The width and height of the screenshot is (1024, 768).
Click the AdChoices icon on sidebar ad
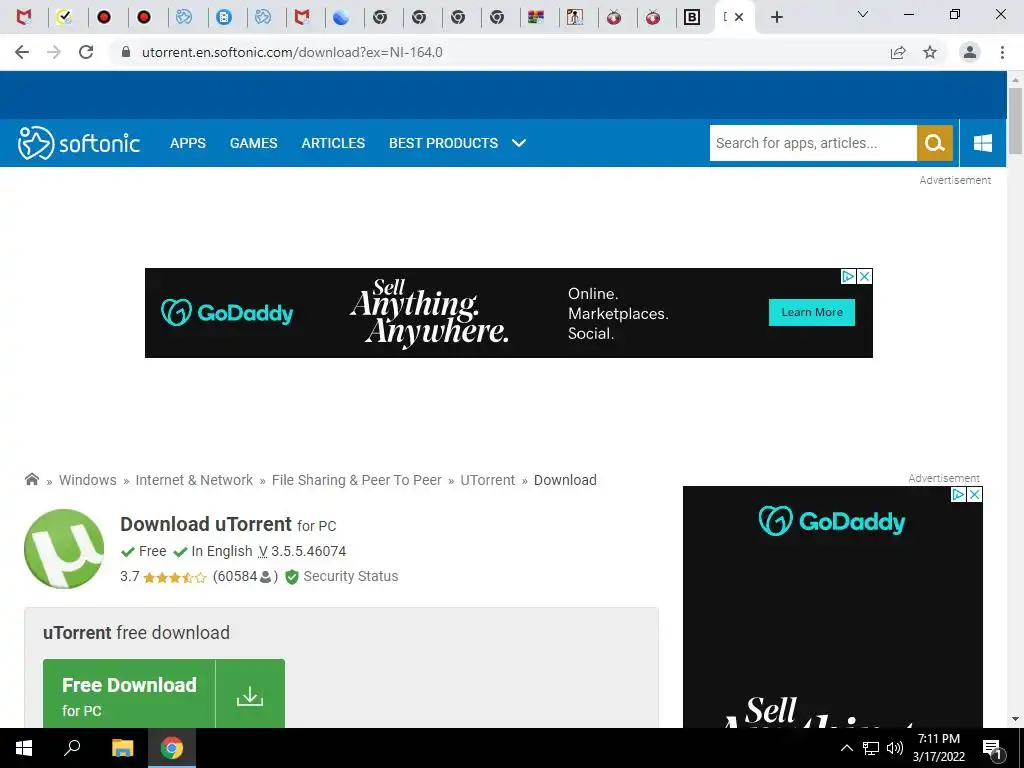(958, 494)
